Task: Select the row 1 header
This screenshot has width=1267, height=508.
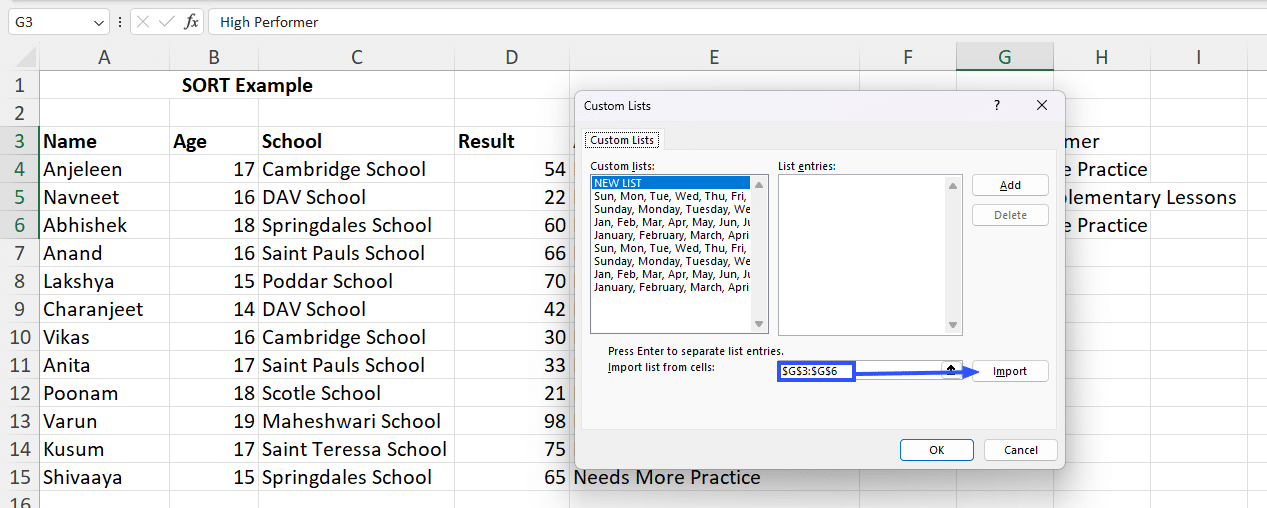Action: [20, 85]
